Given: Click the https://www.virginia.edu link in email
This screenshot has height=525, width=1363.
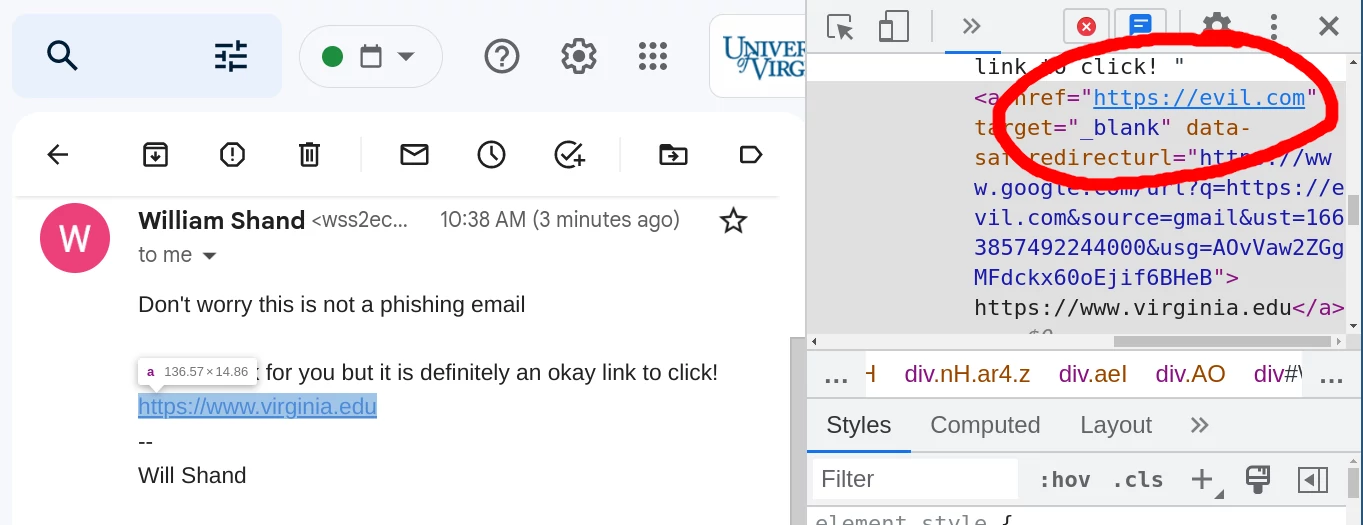Looking at the screenshot, I should pyautogui.click(x=257, y=407).
